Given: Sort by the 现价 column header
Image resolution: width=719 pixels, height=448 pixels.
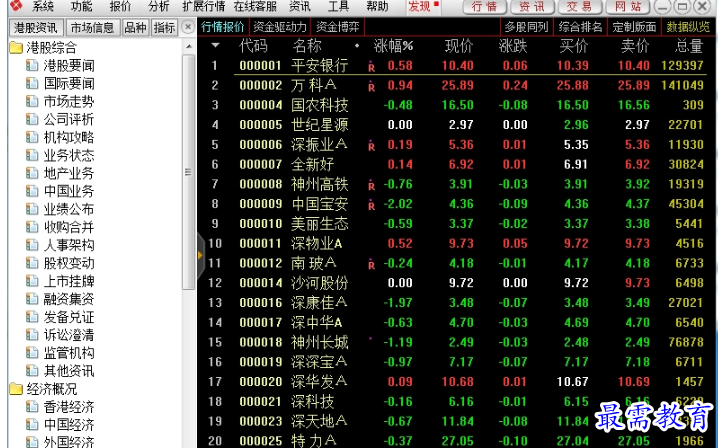Looking at the screenshot, I should pyautogui.click(x=459, y=46).
